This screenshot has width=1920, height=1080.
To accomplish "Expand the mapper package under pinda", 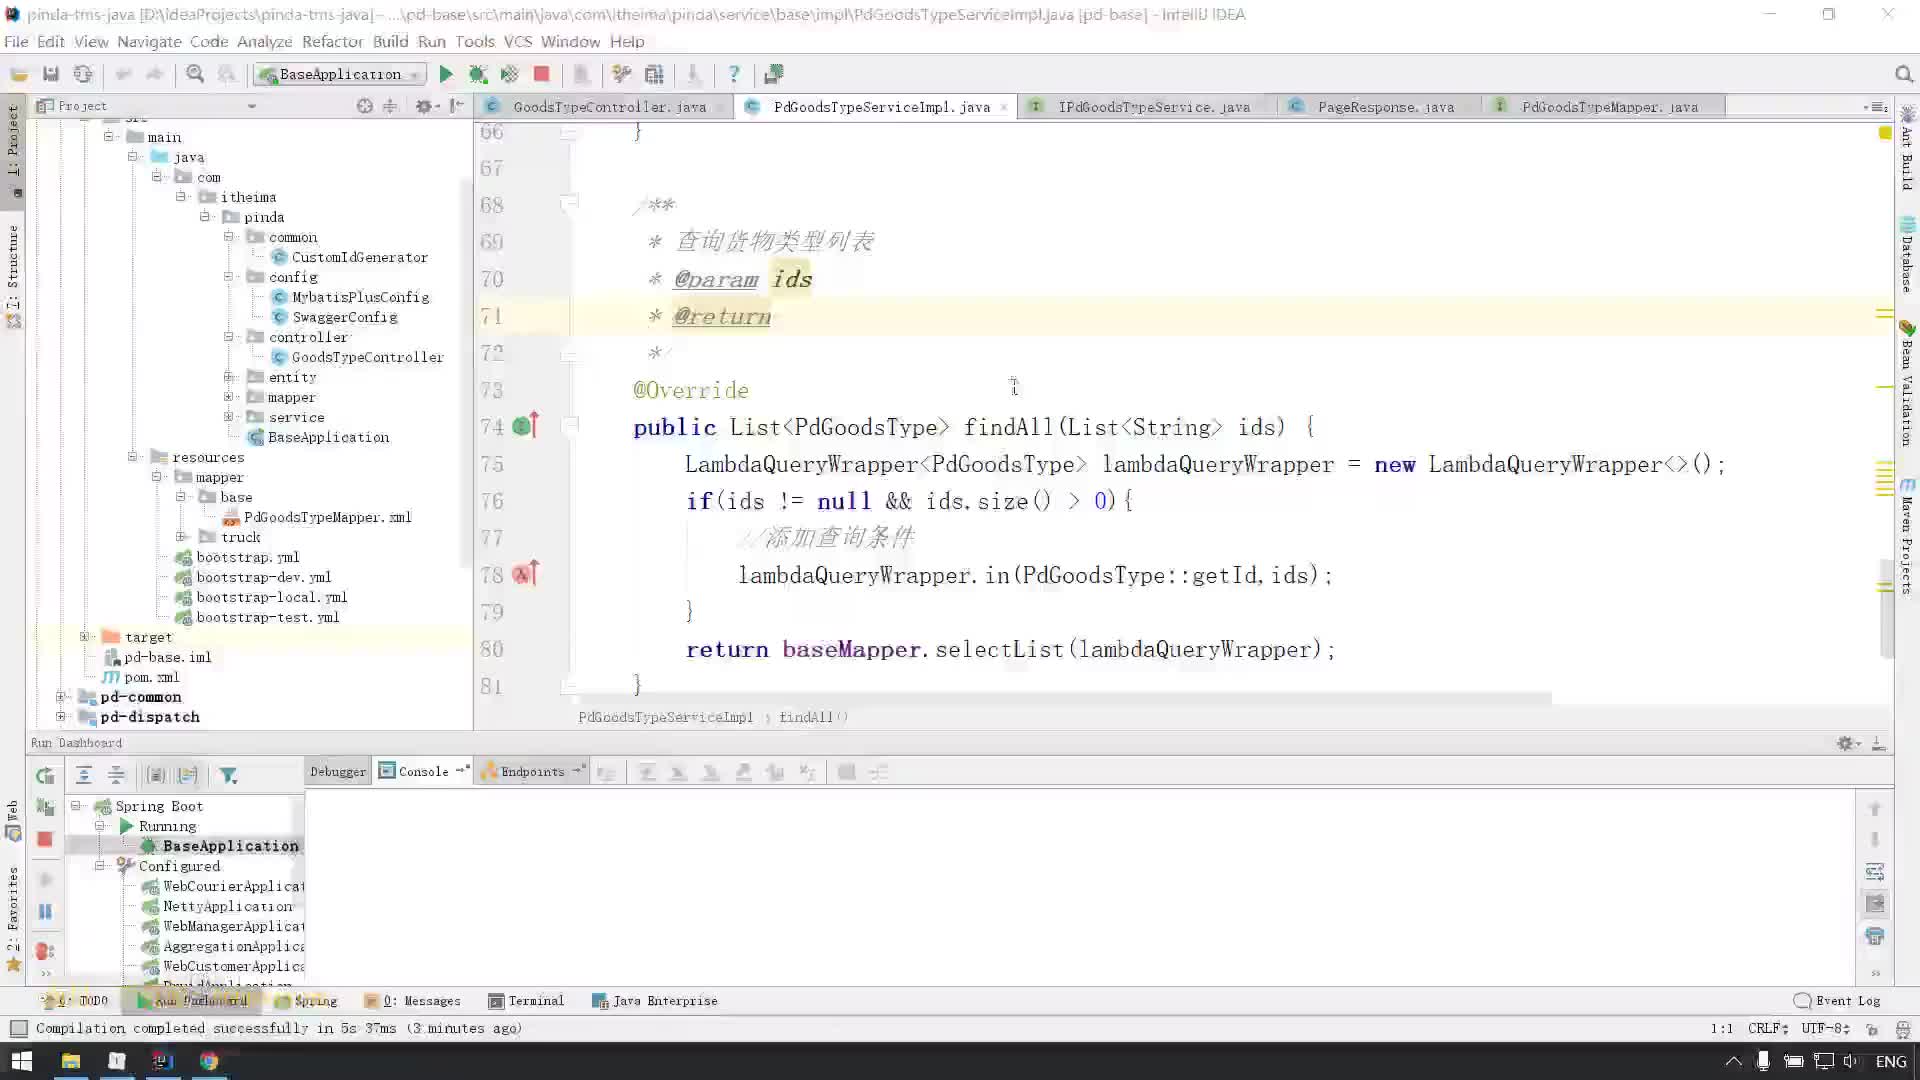I will click(x=229, y=397).
